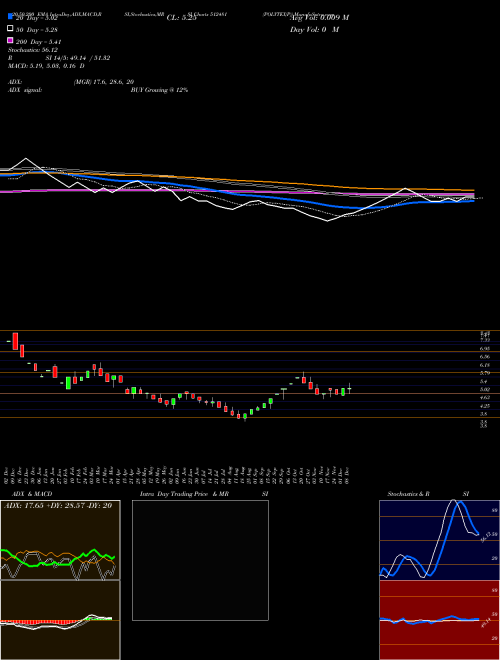500x660 pixels.
Task: Click the 'MACD: 5.19, 5.03, 0.16 D' readout
Action: click(x=46, y=66)
